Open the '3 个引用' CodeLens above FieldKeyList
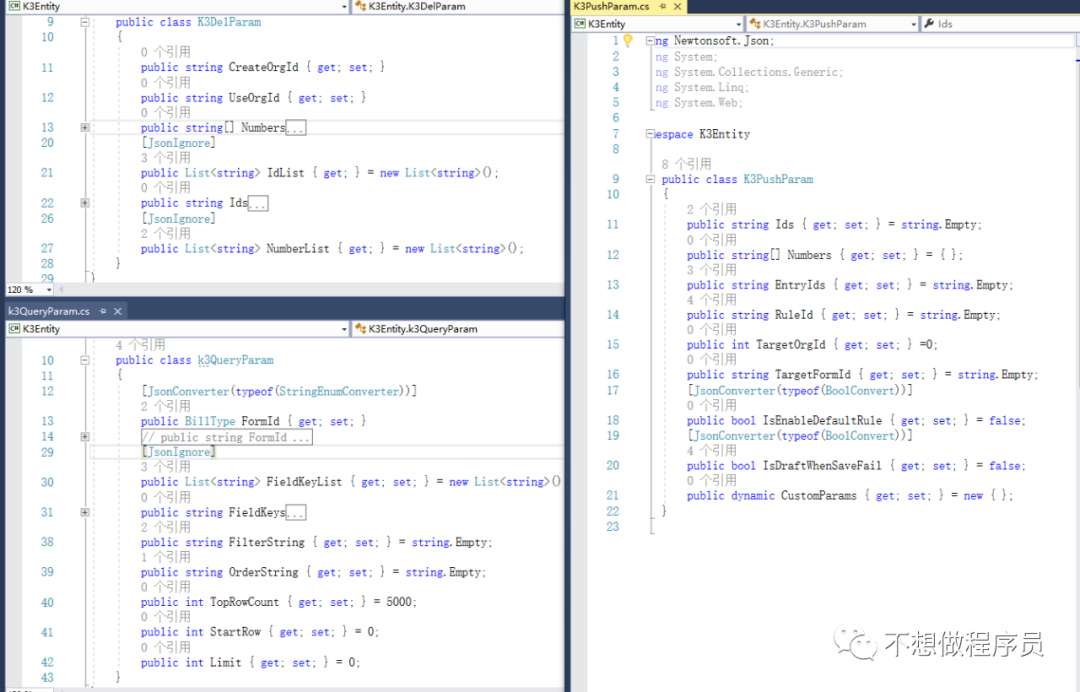 click(x=165, y=467)
